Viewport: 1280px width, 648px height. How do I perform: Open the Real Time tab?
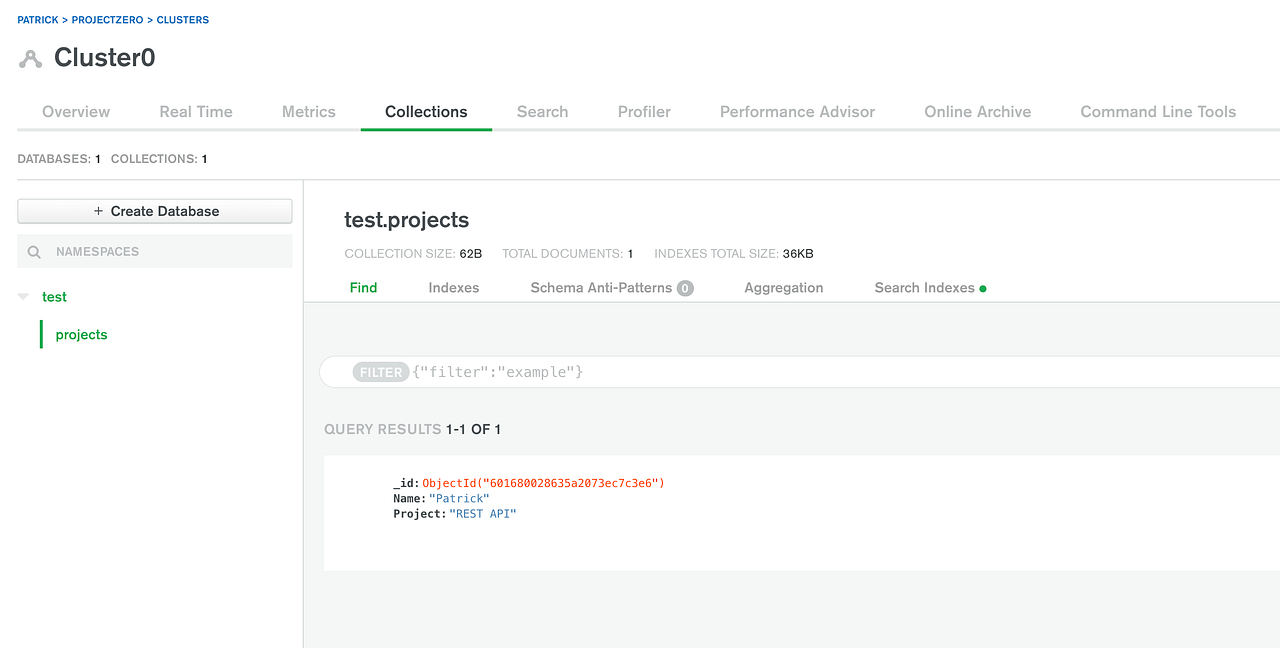tap(195, 111)
